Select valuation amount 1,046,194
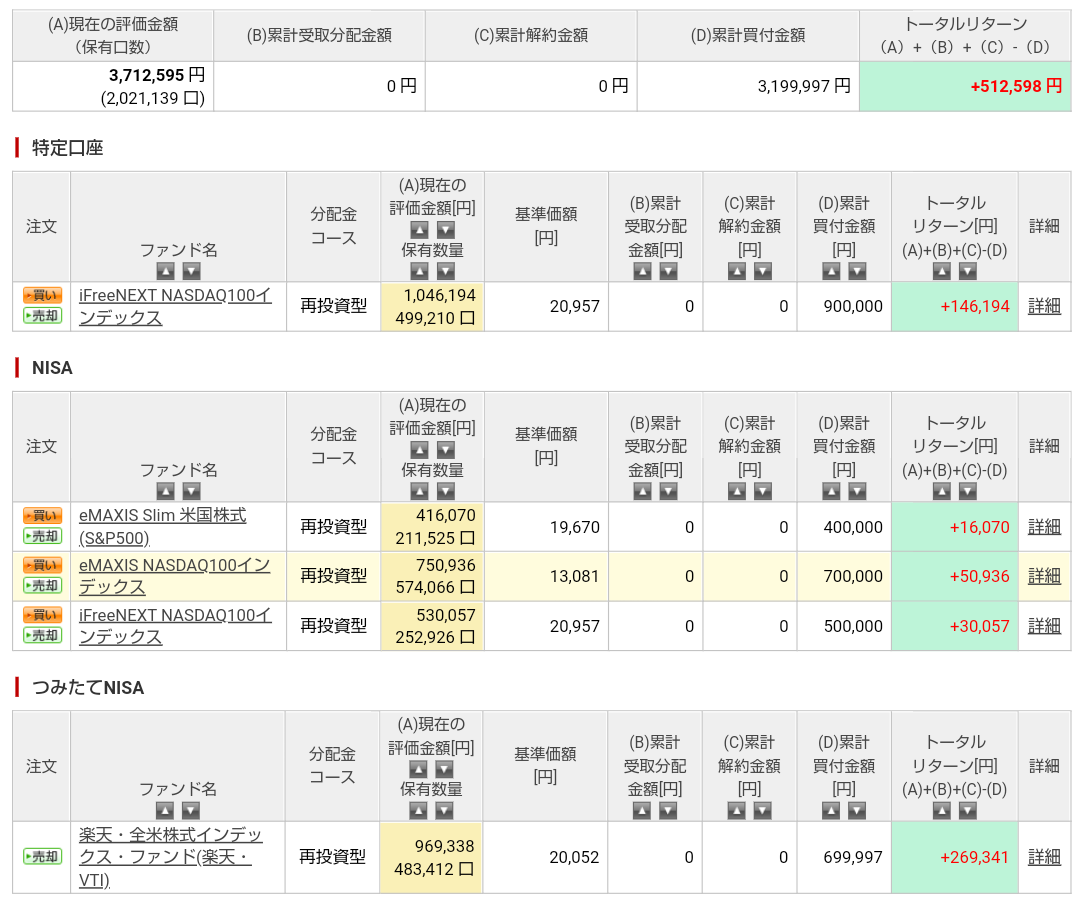The image size is (1080, 902). [x=439, y=295]
